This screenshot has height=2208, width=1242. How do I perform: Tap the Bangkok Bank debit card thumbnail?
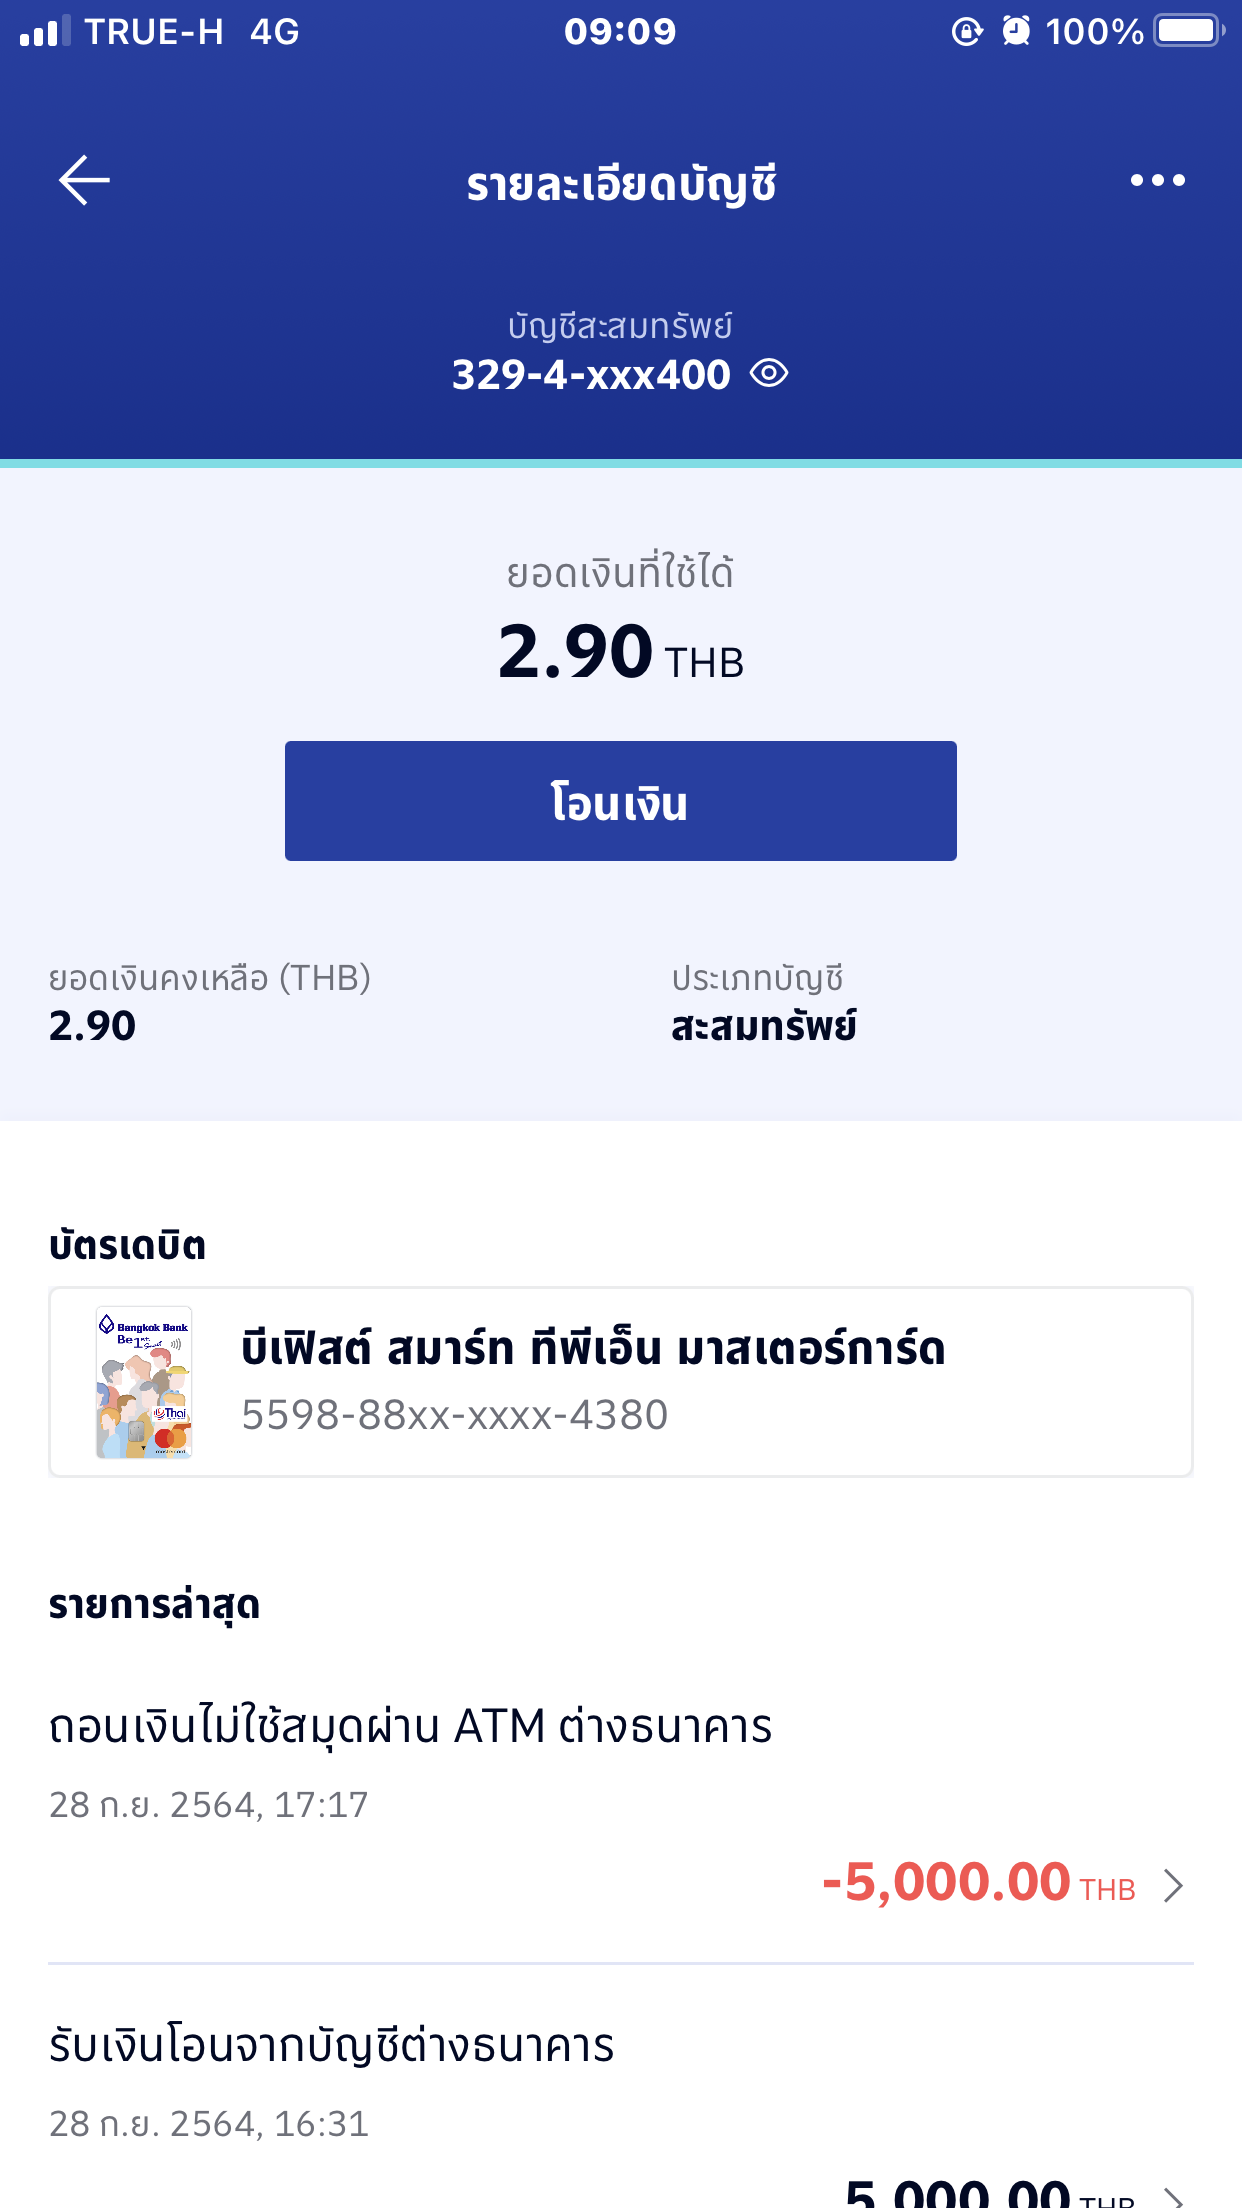click(144, 1382)
